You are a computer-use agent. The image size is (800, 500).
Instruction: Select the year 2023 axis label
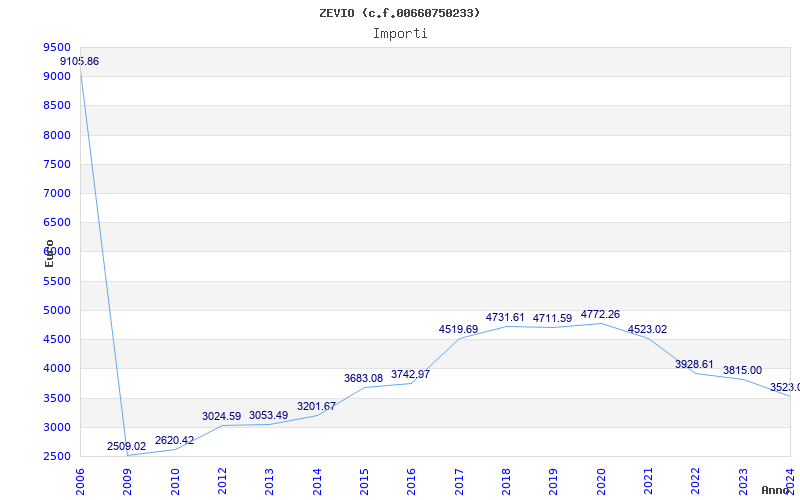click(x=743, y=482)
